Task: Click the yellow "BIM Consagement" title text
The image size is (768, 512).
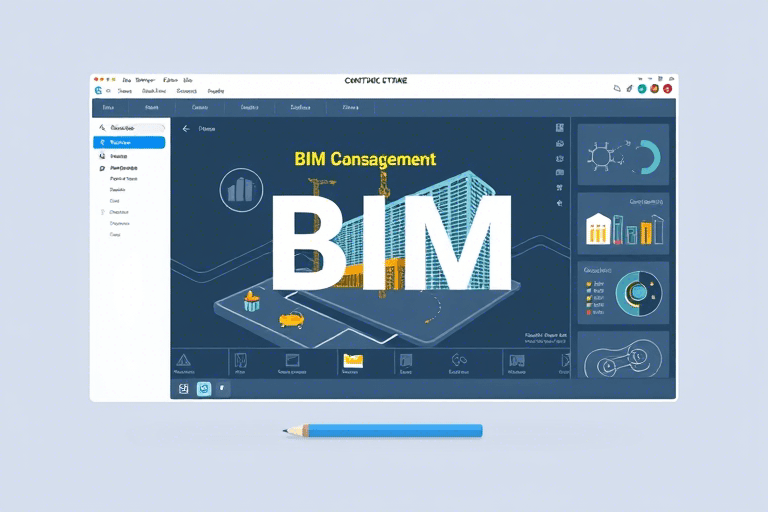Action: (x=365, y=159)
